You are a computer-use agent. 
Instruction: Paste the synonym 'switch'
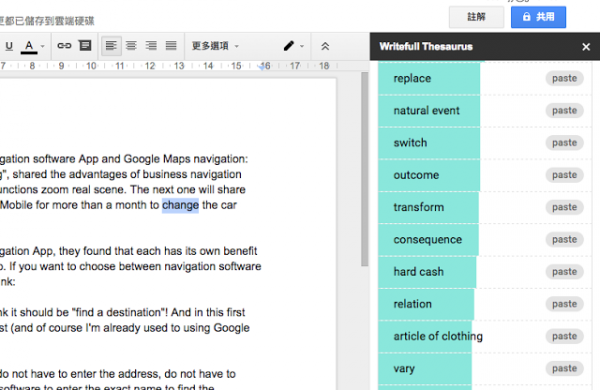564,143
